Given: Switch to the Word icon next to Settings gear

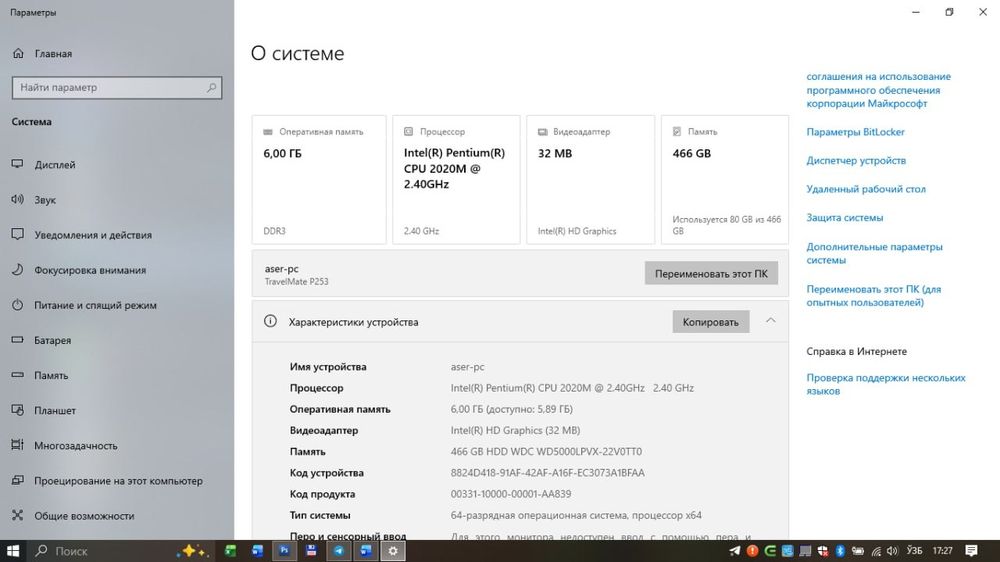Looking at the screenshot, I should click(366, 551).
